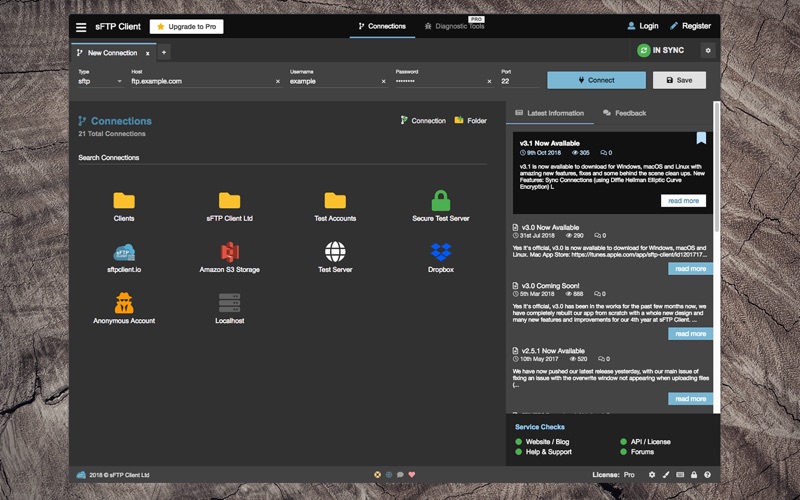Click the lock icon in status bar
800x500 pixels.
coord(693,475)
